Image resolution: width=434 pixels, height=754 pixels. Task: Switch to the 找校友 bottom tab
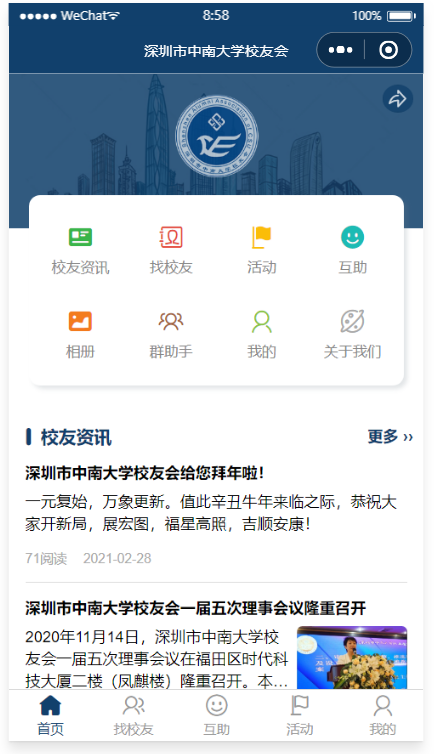pyautogui.click(x=133, y=716)
